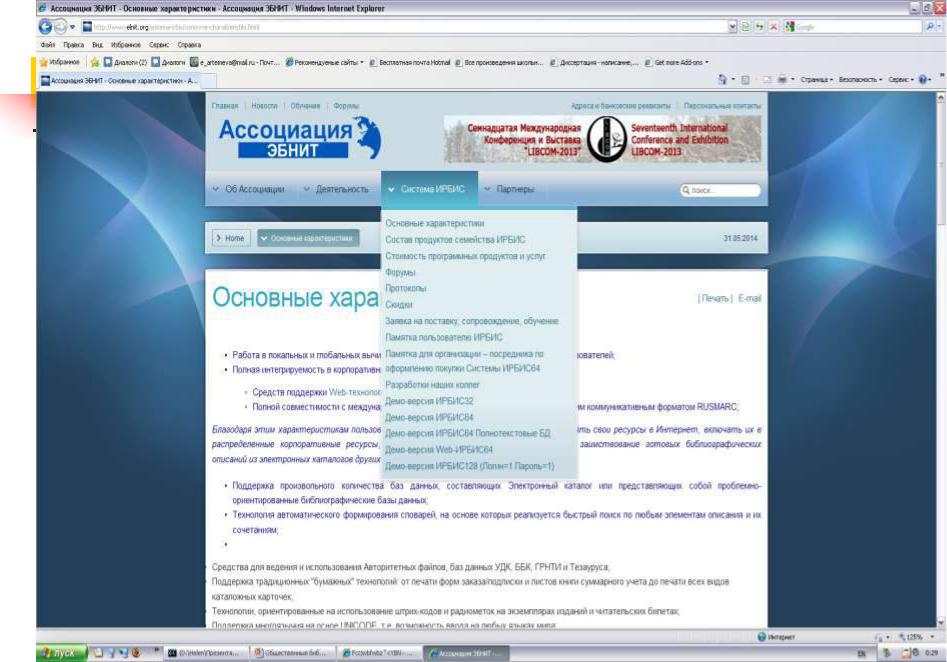
Task: Open the Диссертация - написание favorite
Action: click(594, 62)
